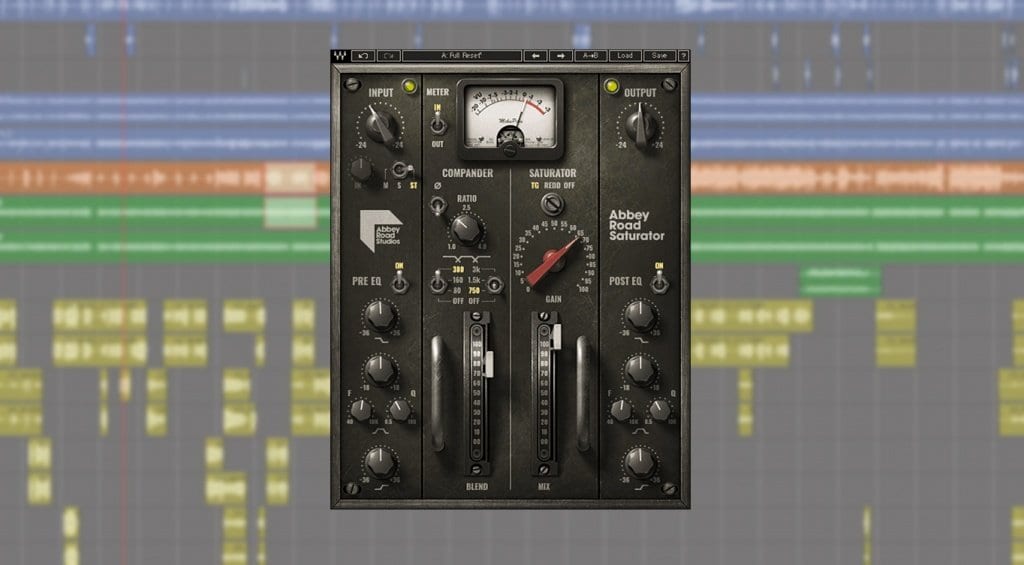The width and height of the screenshot is (1024, 565).
Task: Toggle the PRE EQ on switch
Action: coord(400,283)
